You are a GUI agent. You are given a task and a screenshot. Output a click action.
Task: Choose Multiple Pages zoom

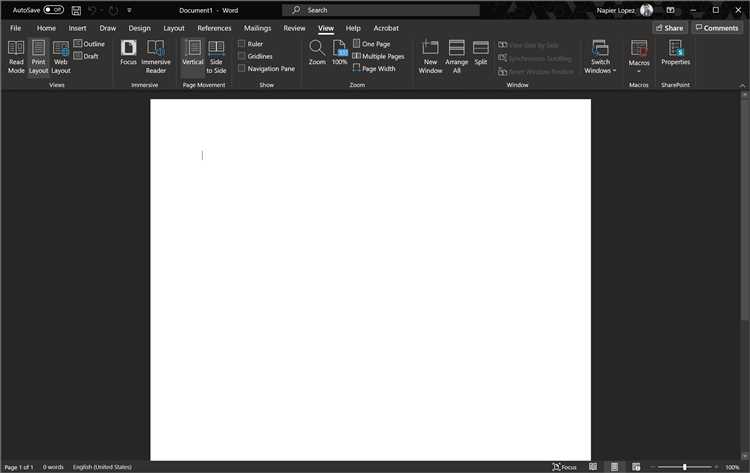tap(378, 56)
